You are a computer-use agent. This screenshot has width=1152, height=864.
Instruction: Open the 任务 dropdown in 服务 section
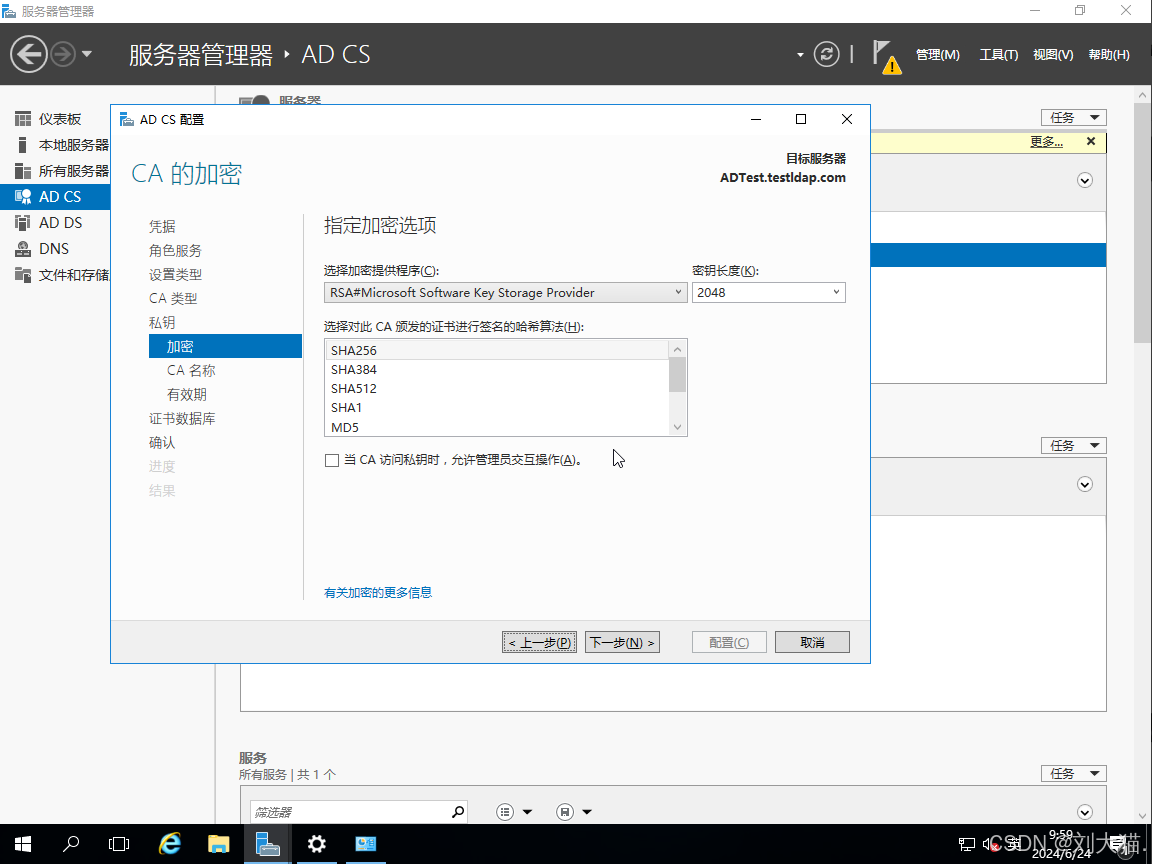1073,774
